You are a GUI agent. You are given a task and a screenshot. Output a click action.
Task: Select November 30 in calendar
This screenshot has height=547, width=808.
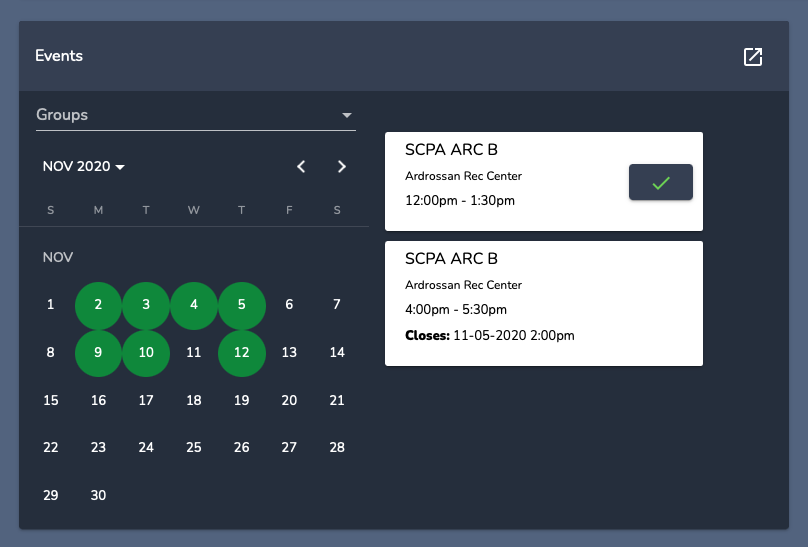point(98,495)
